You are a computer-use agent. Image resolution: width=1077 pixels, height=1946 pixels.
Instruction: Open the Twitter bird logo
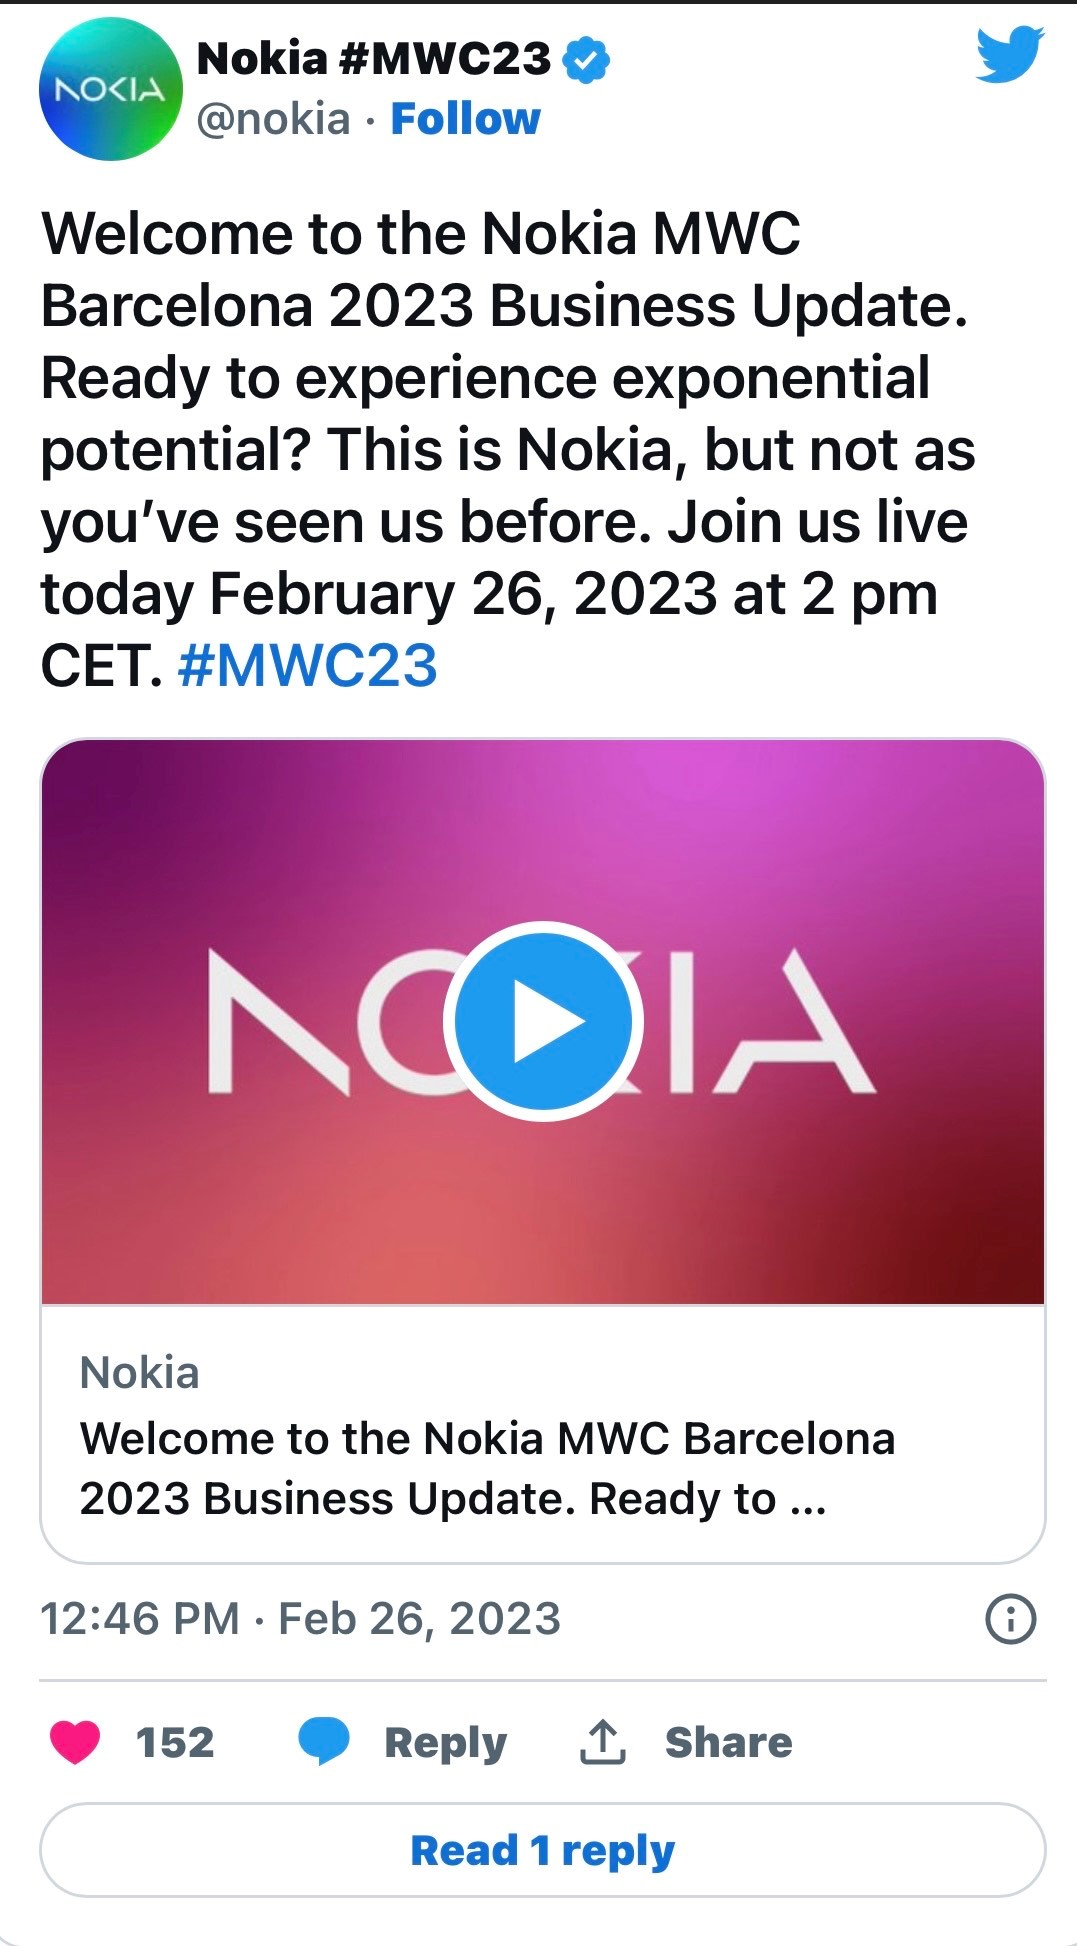[1010, 55]
